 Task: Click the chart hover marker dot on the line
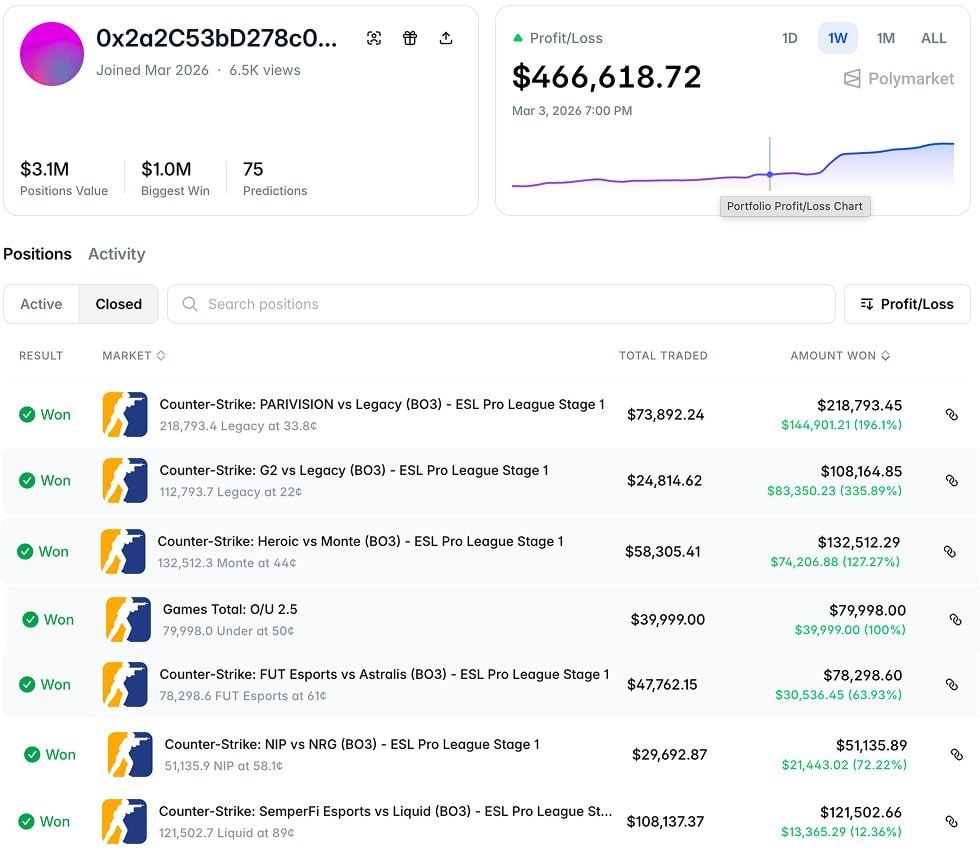click(770, 174)
